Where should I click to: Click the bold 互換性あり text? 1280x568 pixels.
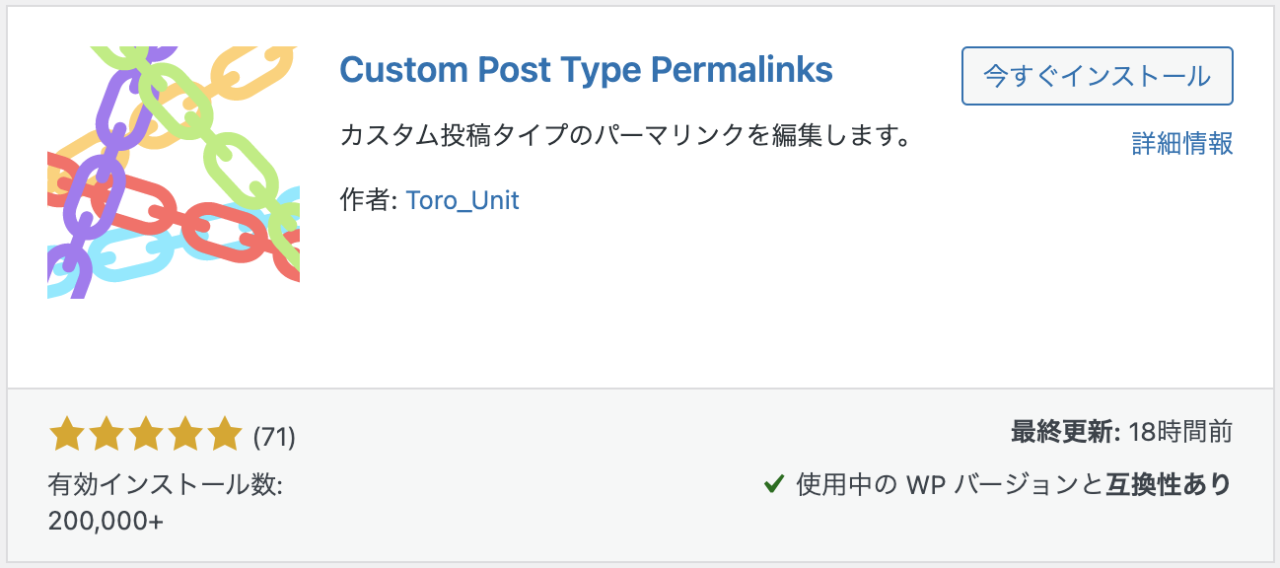coord(1169,485)
